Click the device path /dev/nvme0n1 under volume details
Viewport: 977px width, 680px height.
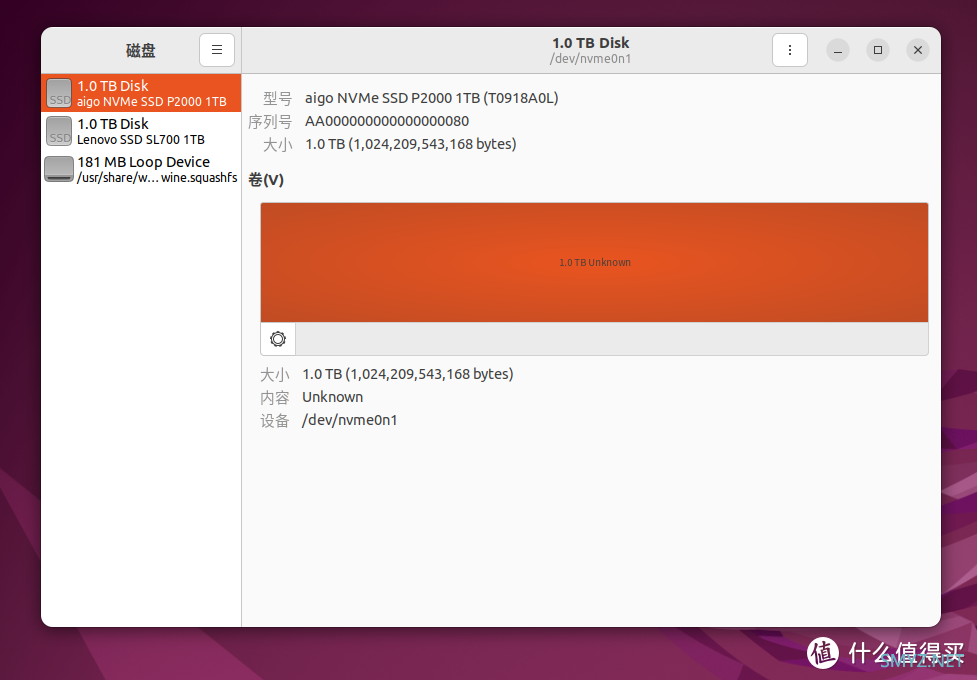(x=350, y=420)
